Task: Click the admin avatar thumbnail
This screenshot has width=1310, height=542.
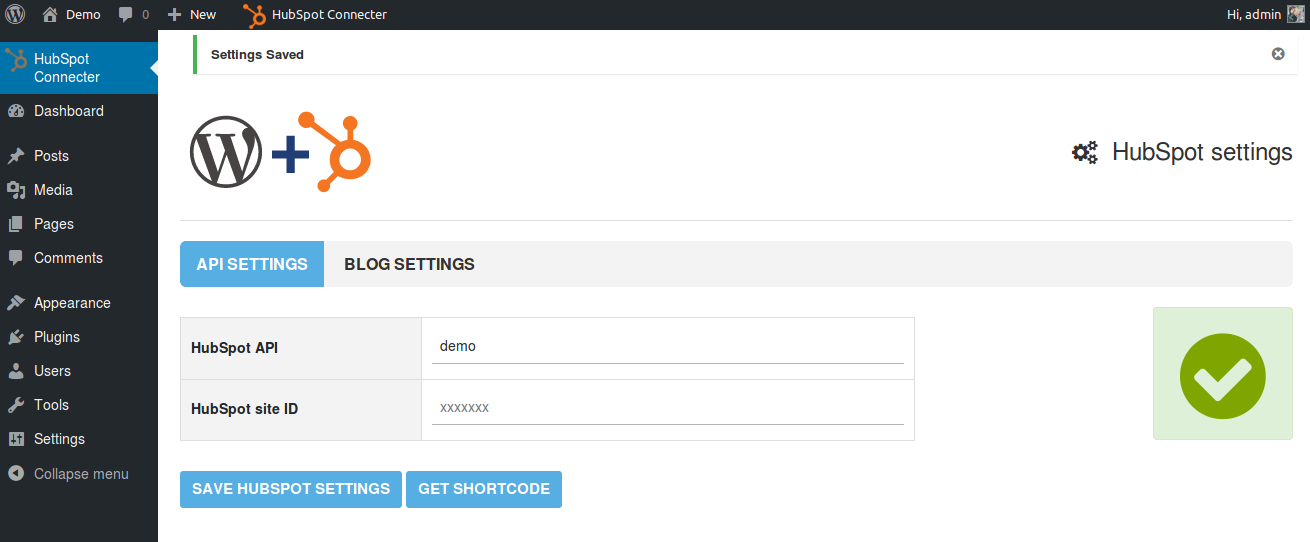Action: [x=1295, y=14]
